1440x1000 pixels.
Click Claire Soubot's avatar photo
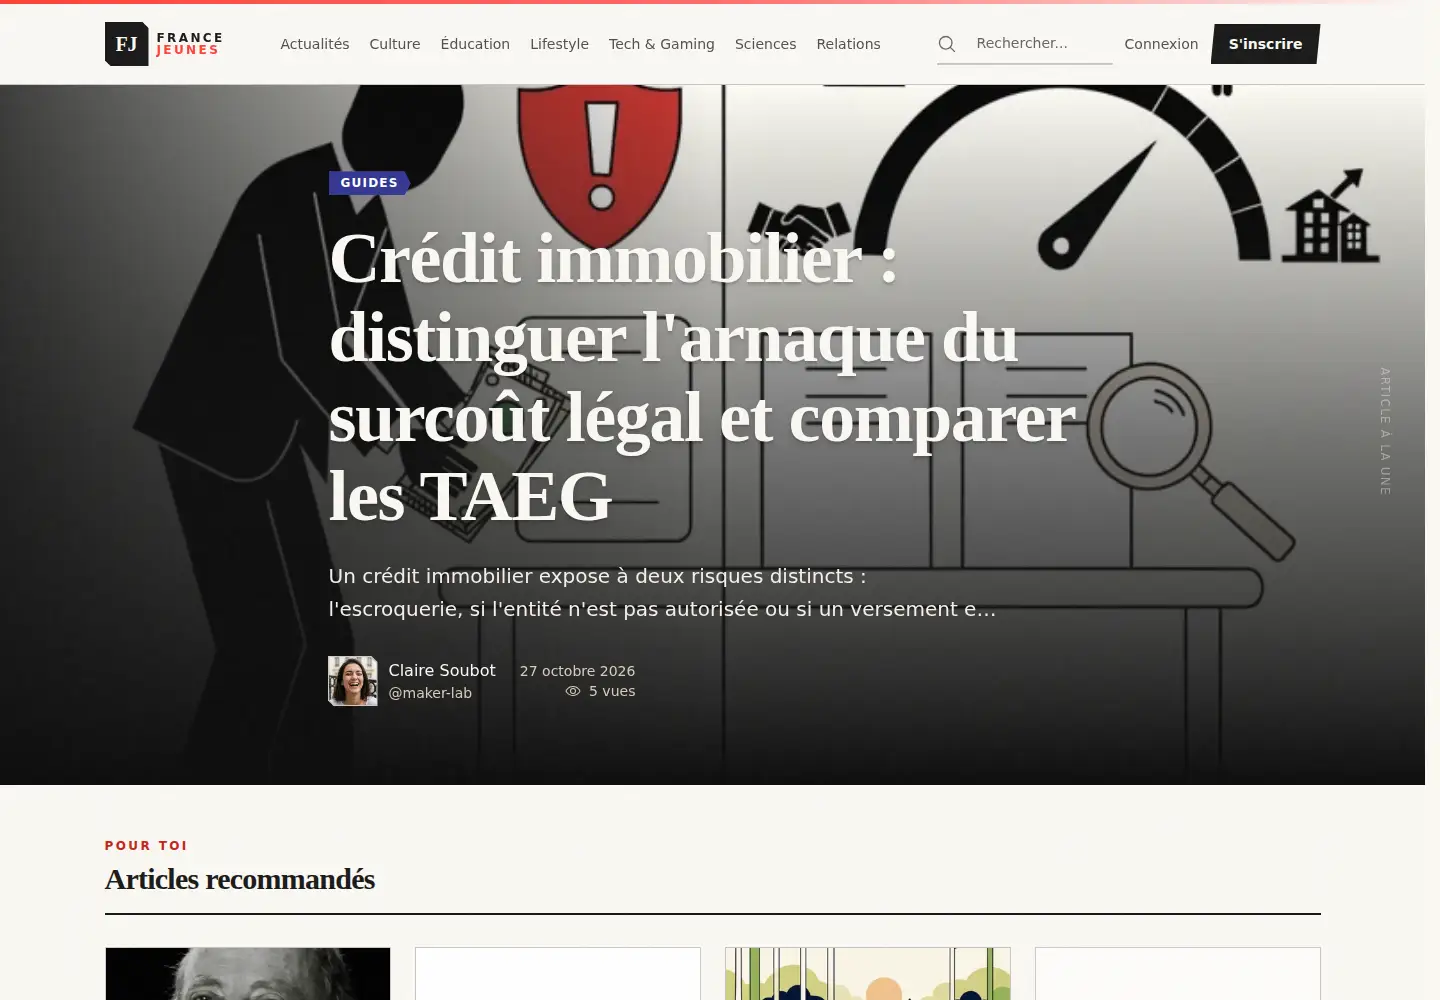tap(353, 681)
